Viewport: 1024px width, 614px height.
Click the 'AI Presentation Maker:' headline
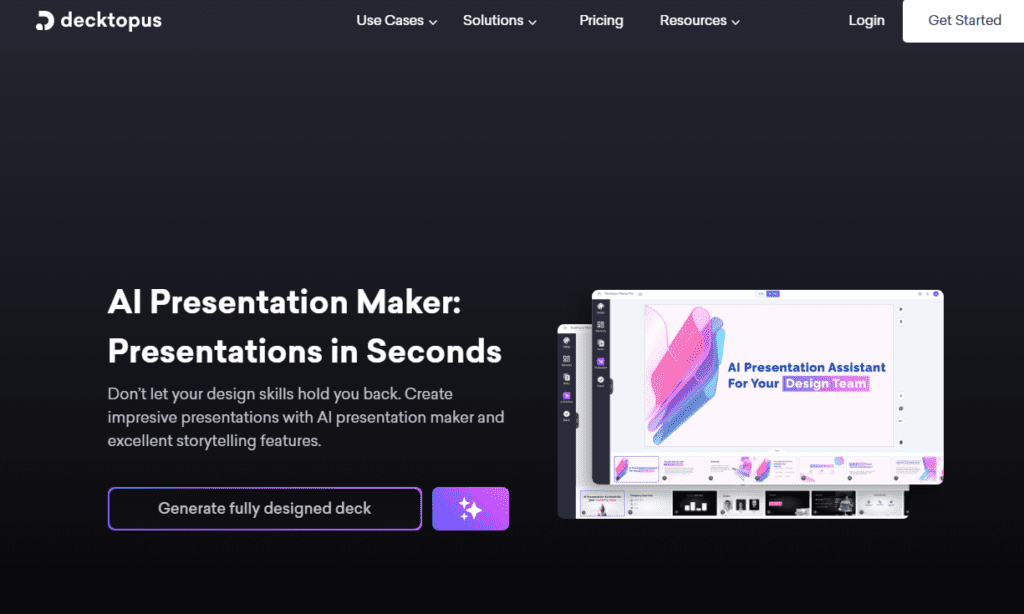[284, 302]
